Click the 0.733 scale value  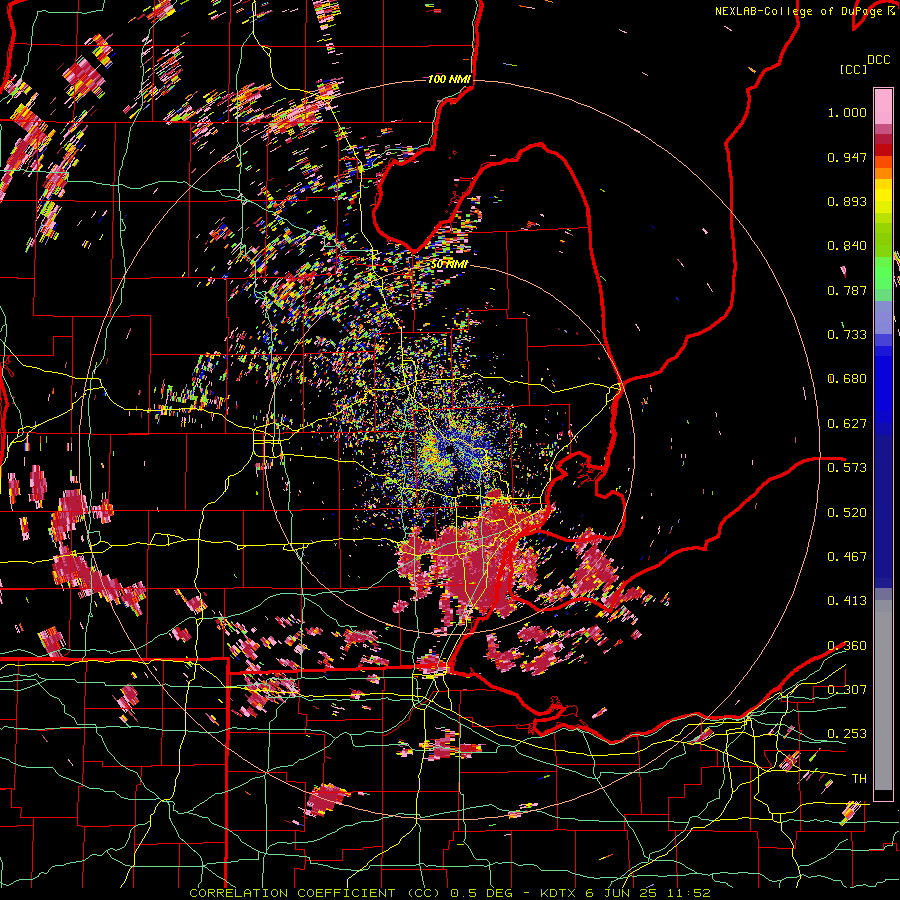point(847,335)
